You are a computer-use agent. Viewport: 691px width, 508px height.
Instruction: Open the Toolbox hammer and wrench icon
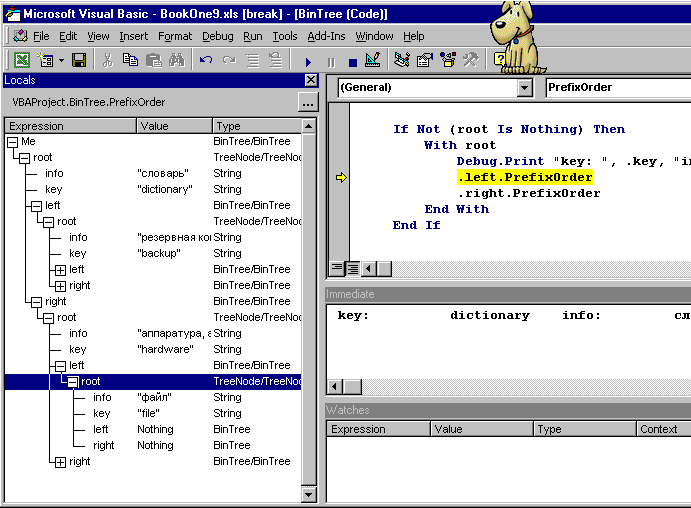(471, 60)
